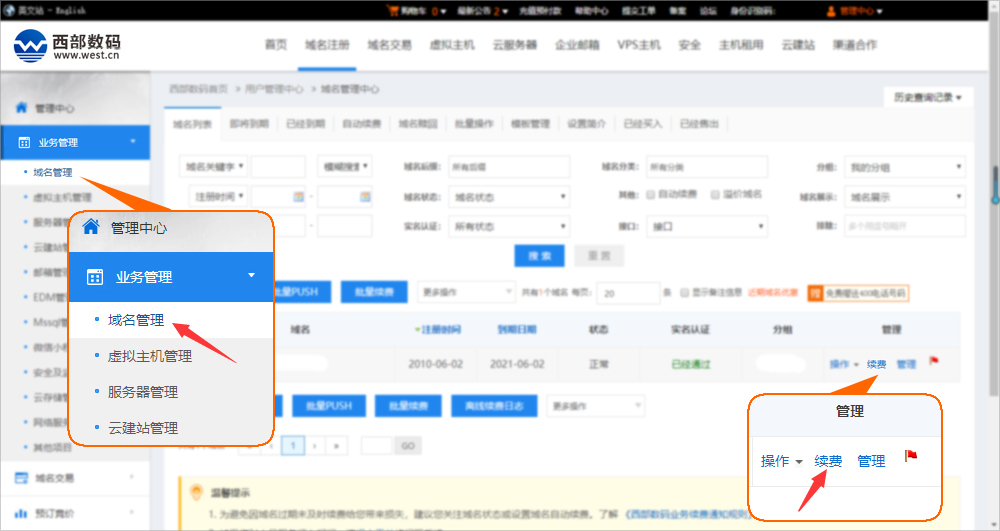Click the calendar icon for start date

[x=299, y=197]
